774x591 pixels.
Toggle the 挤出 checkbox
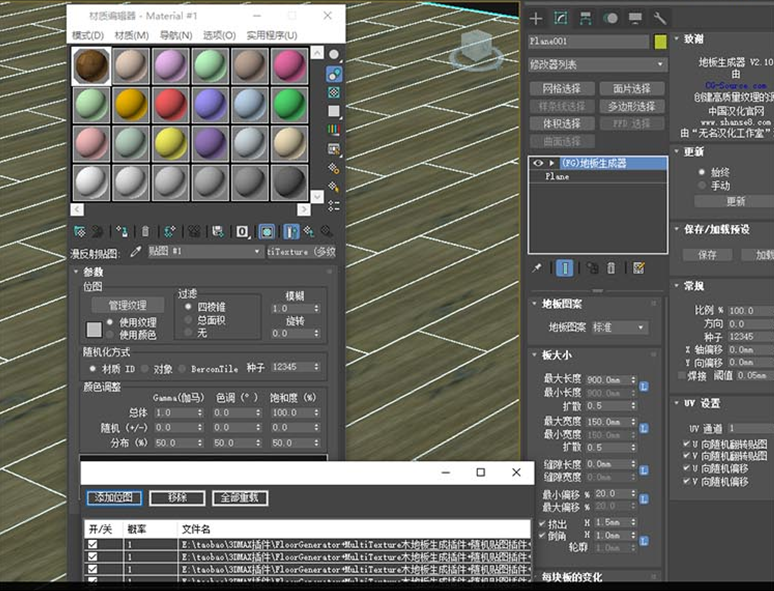tap(542, 523)
